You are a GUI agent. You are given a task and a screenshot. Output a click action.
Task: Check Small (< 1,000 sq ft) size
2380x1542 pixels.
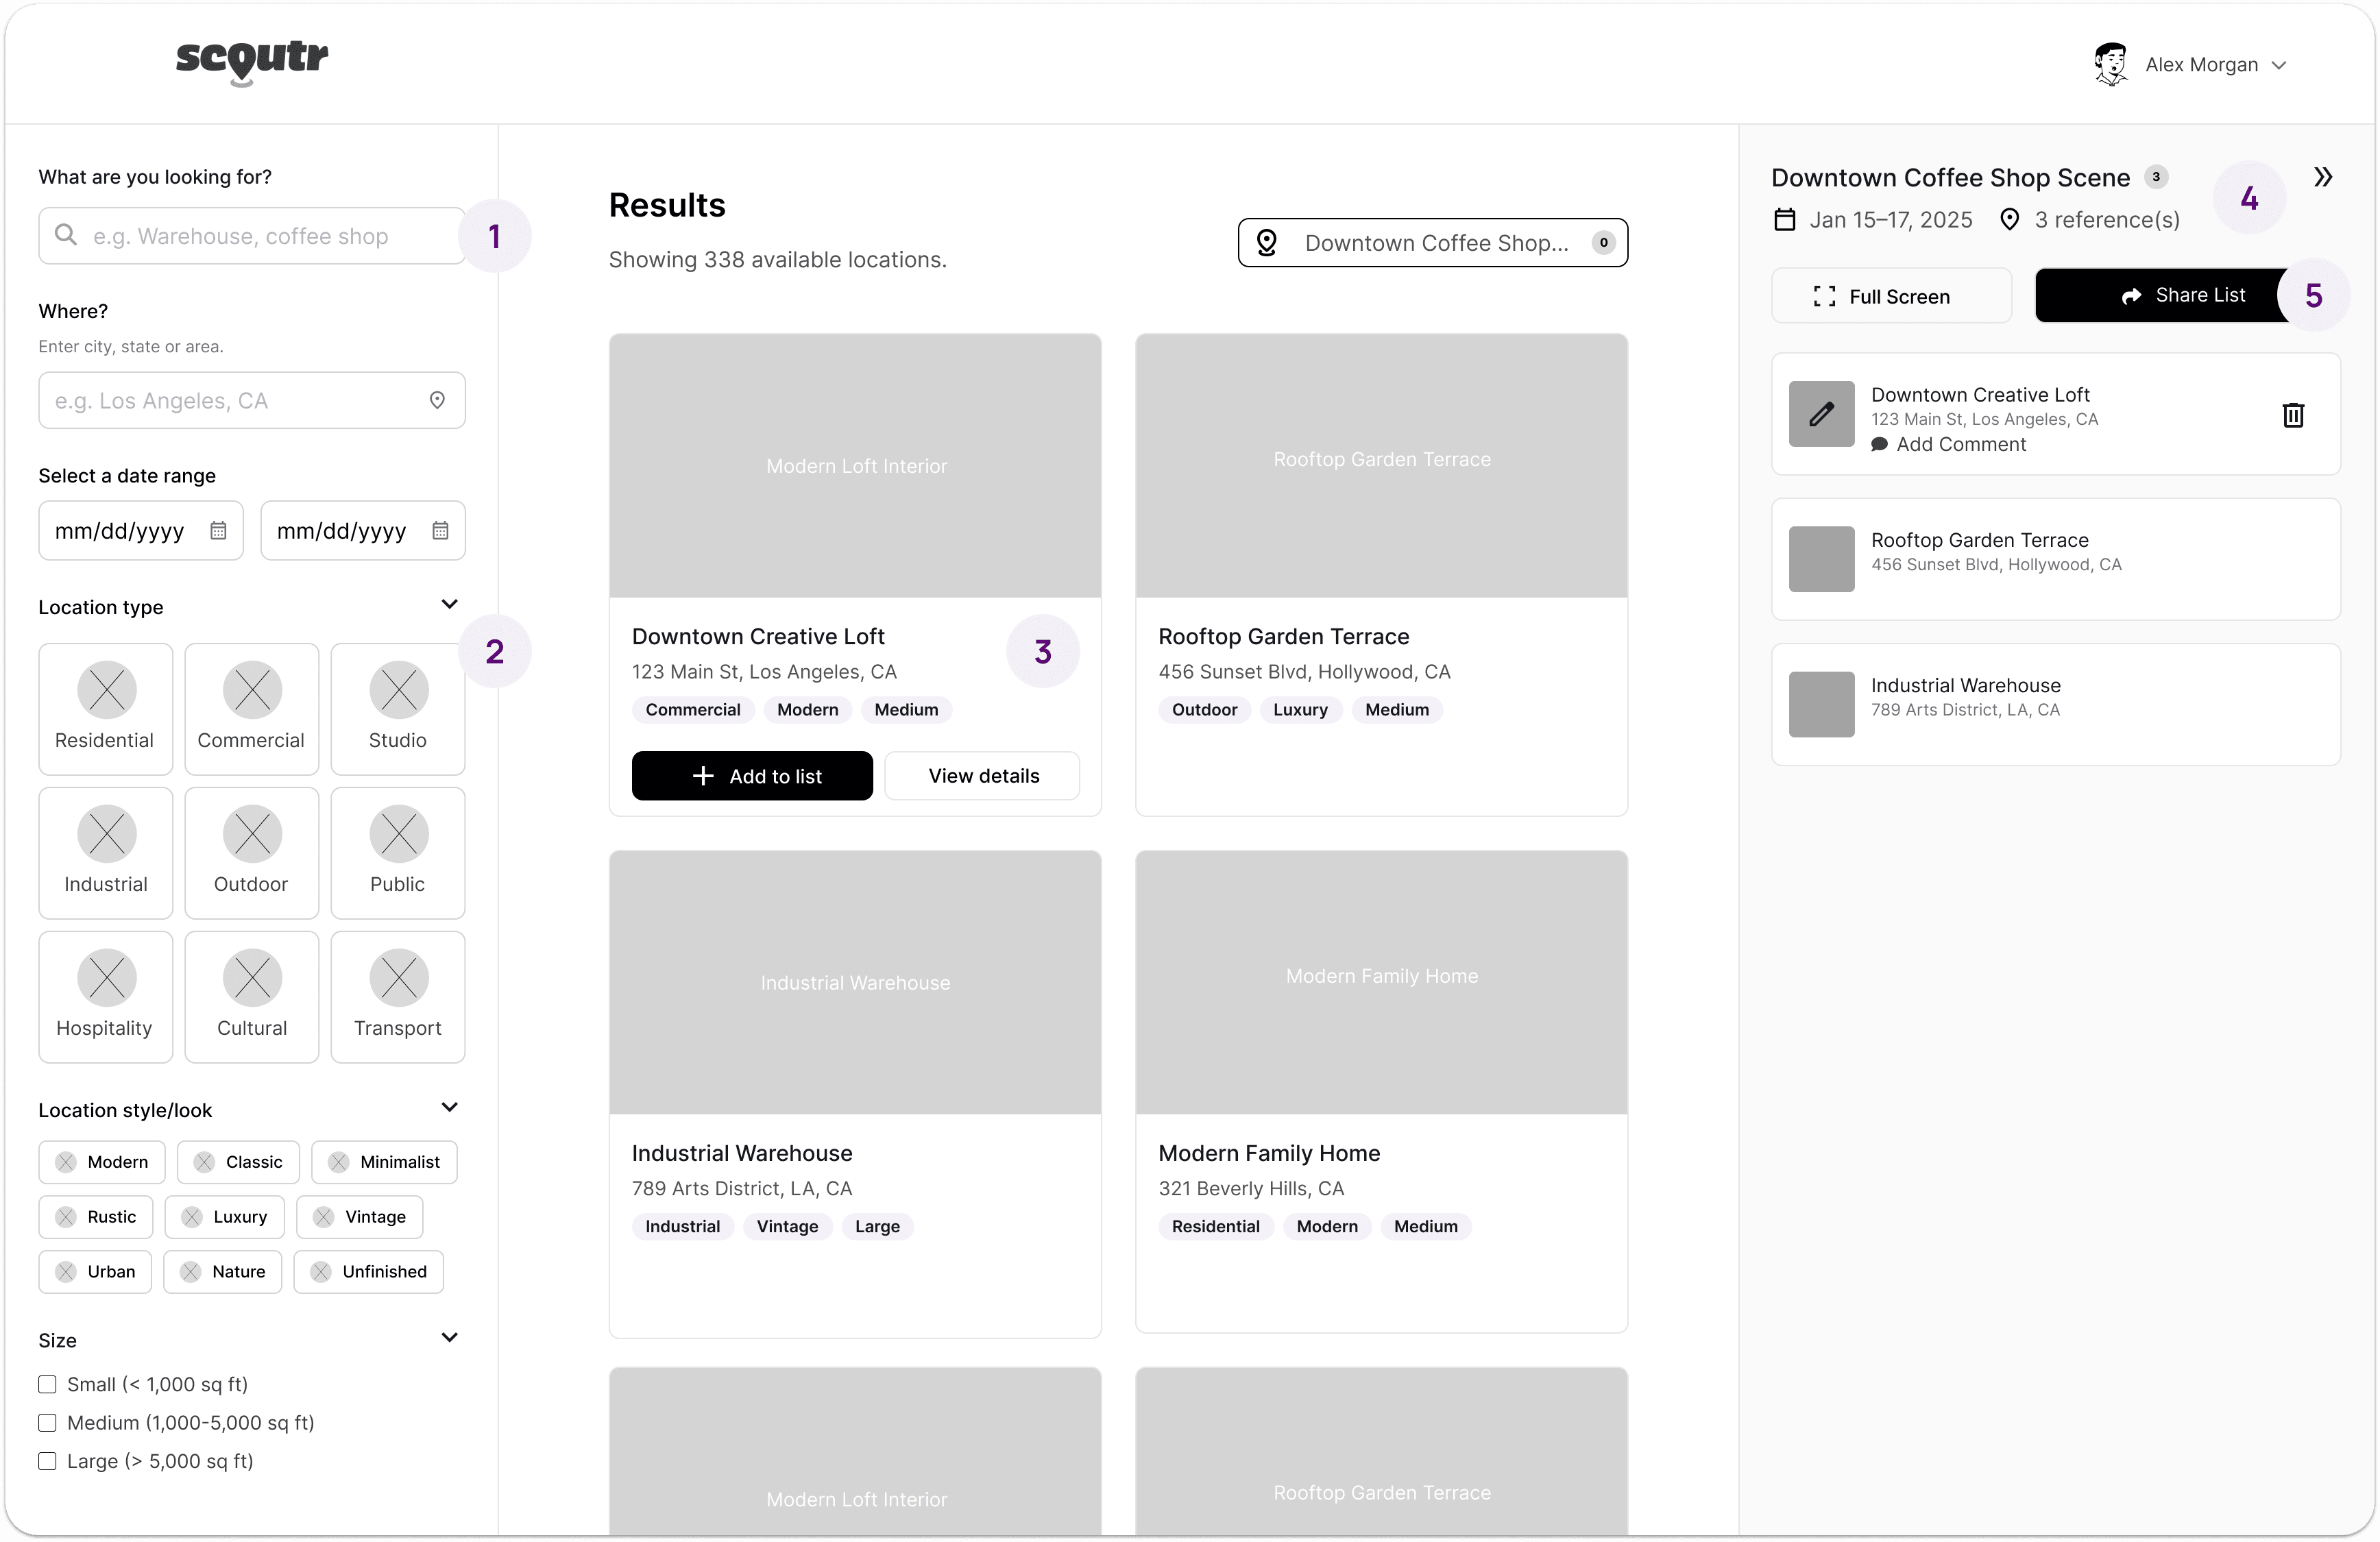(x=47, y=1384)
